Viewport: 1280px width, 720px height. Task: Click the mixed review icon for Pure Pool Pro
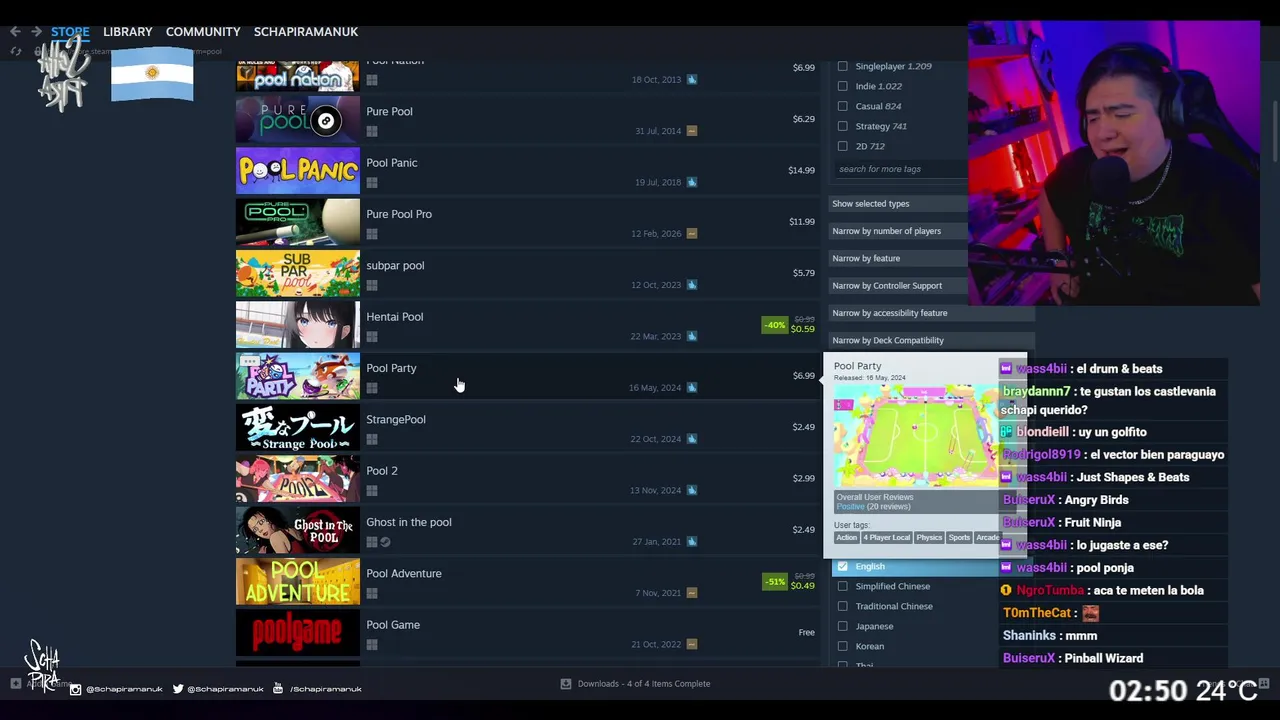[x=691, y=234]
